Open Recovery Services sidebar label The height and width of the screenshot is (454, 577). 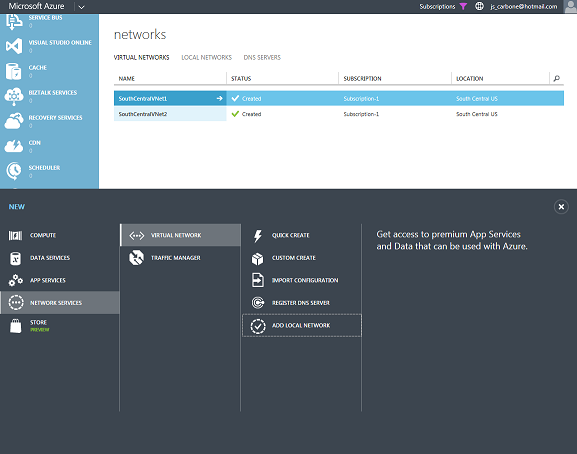click(56, 118)
